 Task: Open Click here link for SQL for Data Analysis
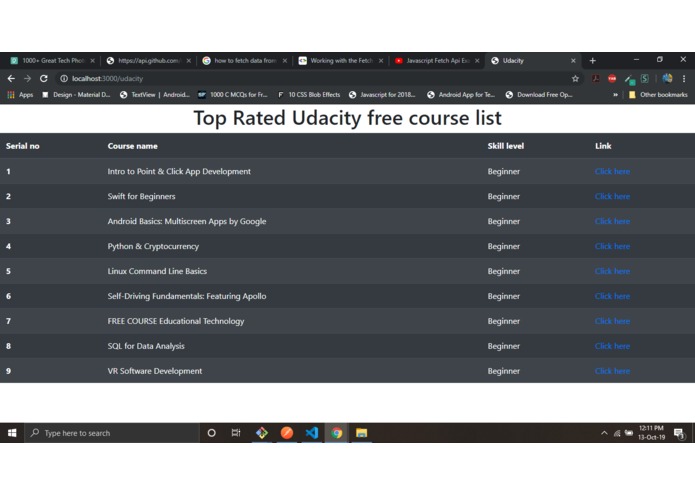point(612,346)
